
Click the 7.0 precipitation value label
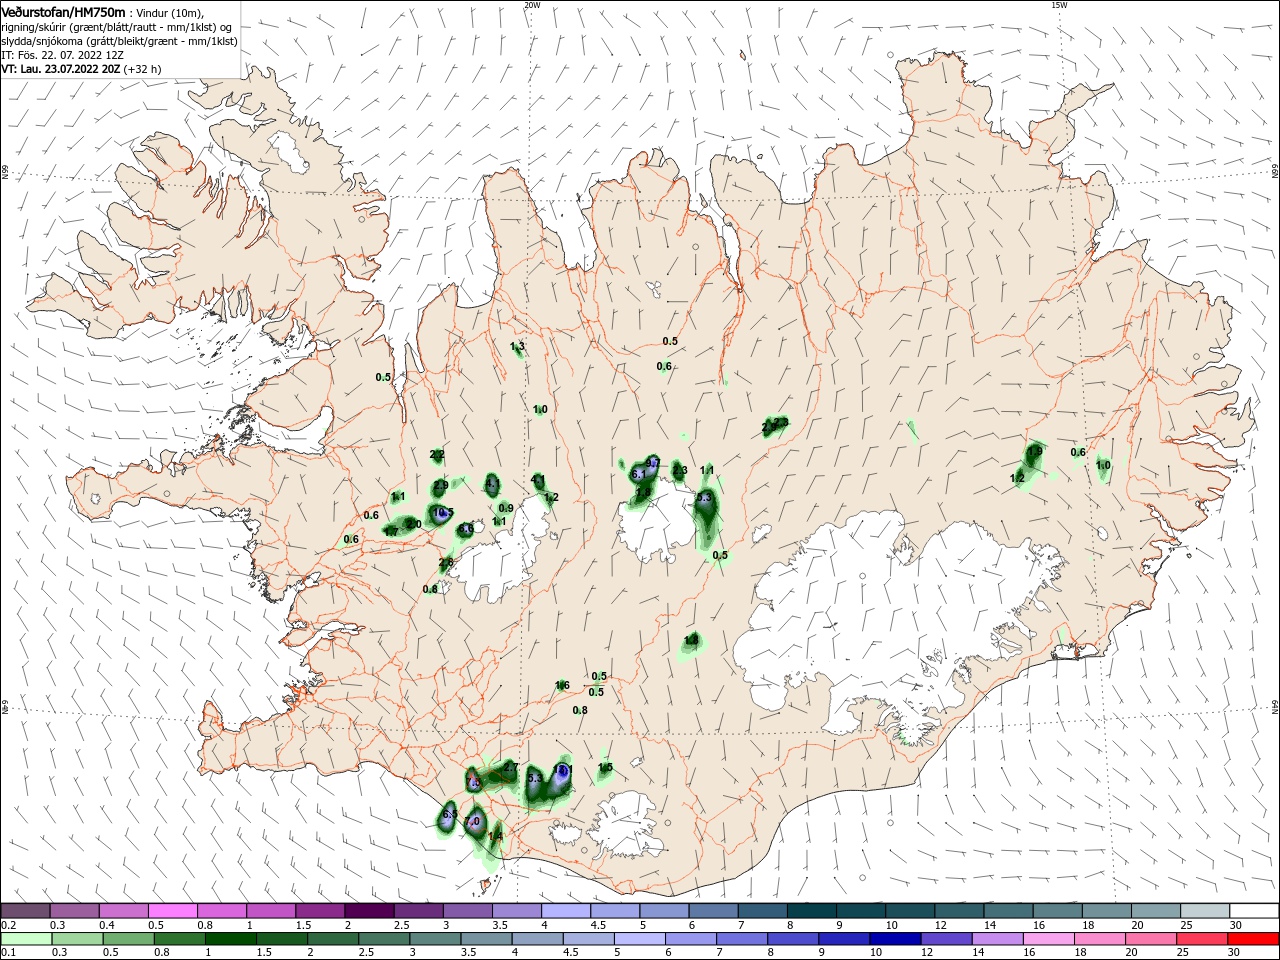click(x=473, y=821)
